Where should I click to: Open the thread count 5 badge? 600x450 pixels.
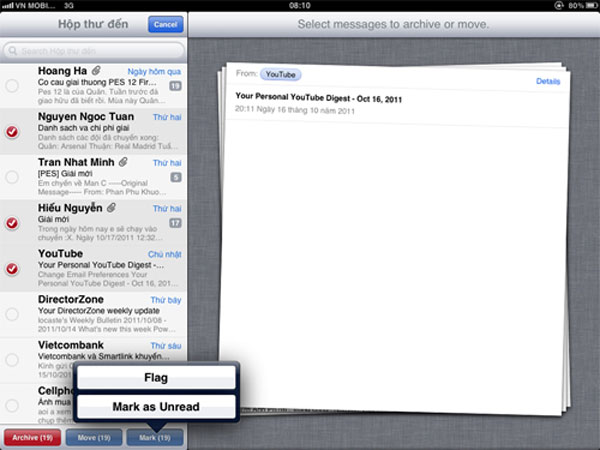click(176, 177)
